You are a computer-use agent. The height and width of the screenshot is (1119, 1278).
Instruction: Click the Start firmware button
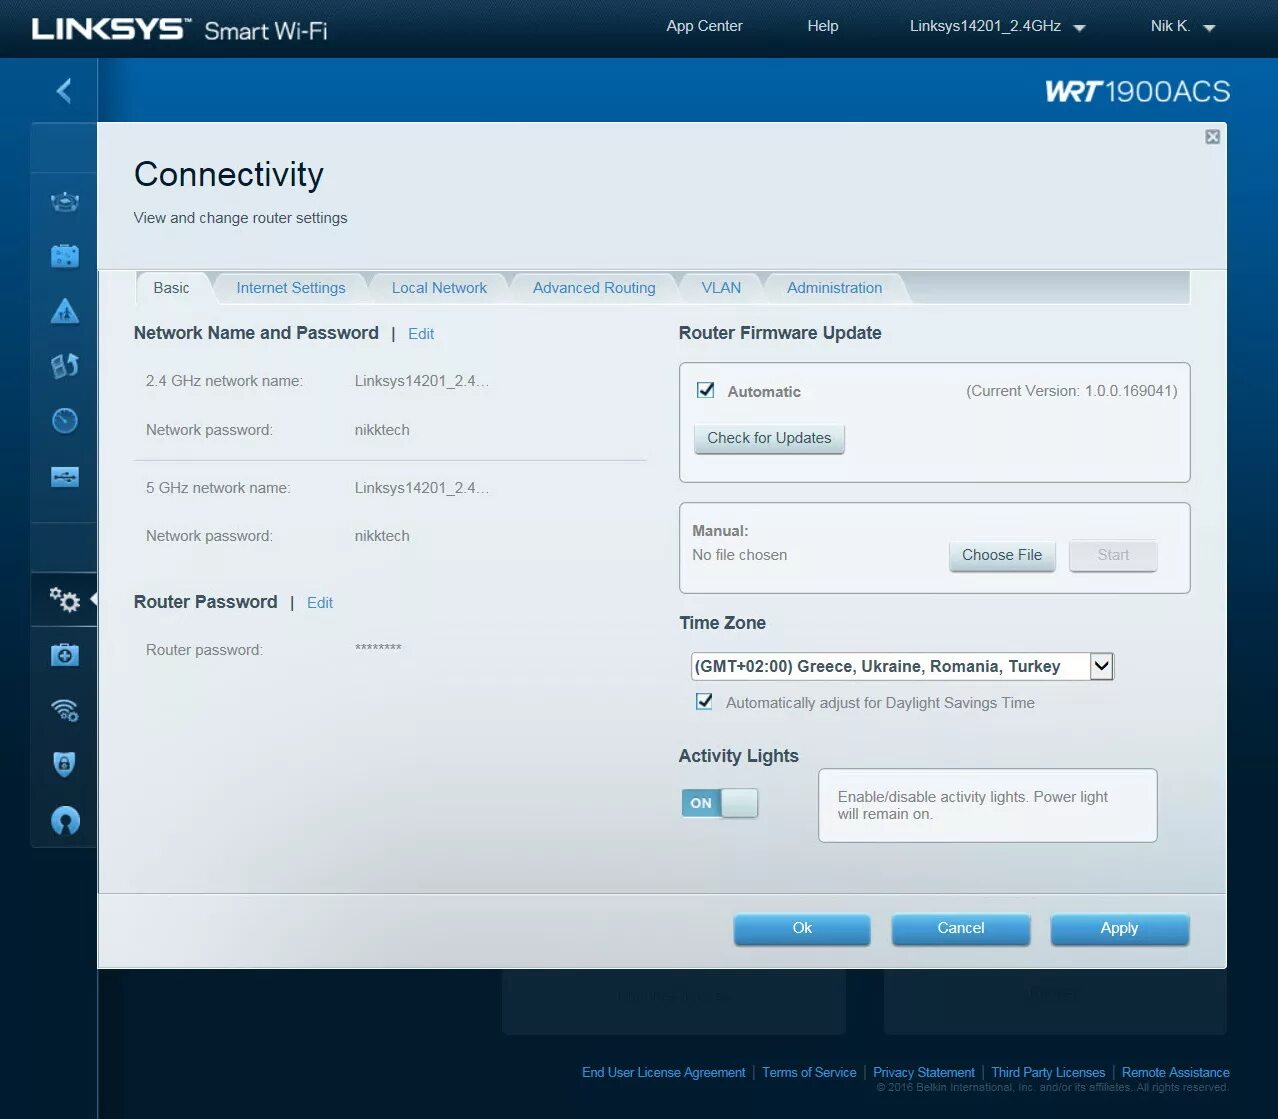(x=1113, y=555)
